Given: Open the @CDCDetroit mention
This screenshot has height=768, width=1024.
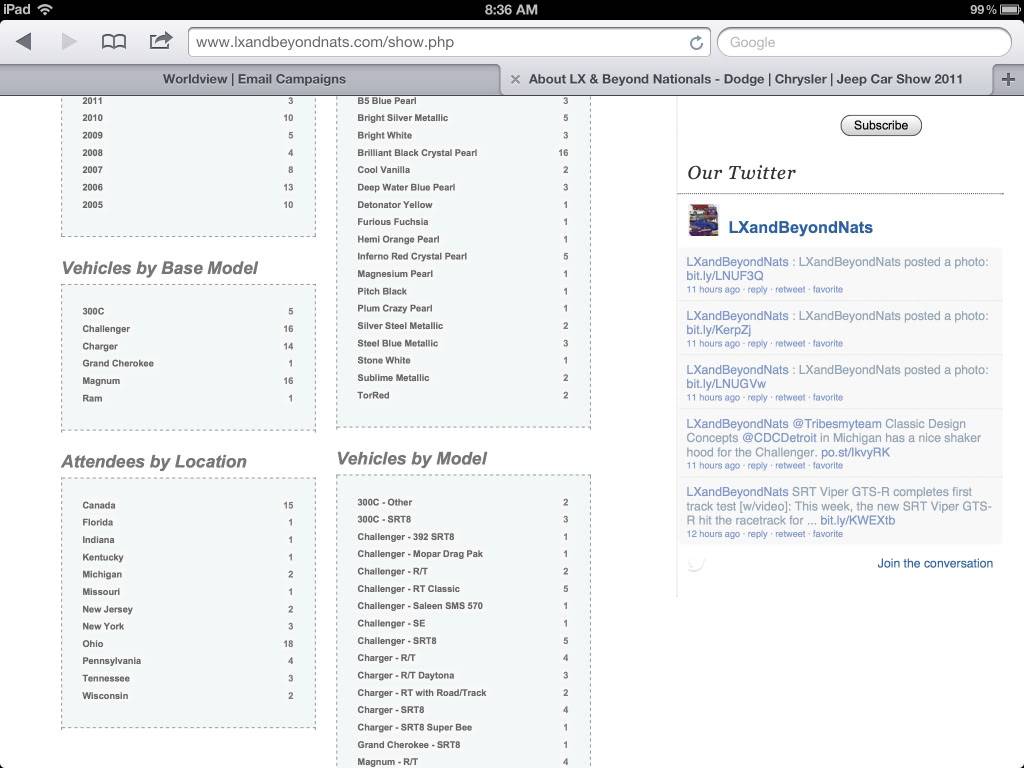Looking at the screenshot, I should 779,438.
